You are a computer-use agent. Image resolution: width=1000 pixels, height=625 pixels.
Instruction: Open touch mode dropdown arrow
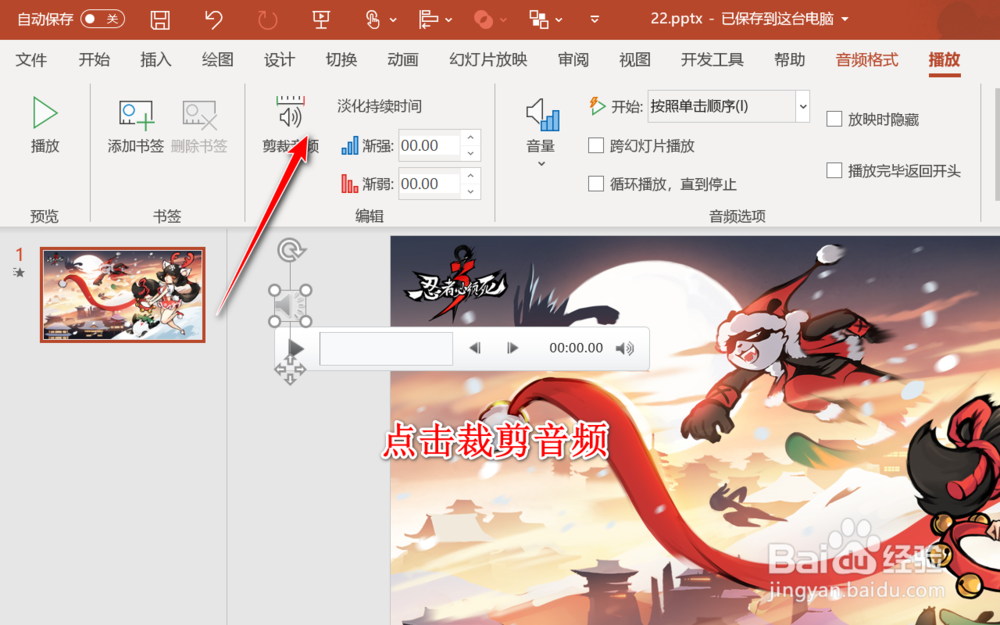pyautogui.click(x=393, y=20)
